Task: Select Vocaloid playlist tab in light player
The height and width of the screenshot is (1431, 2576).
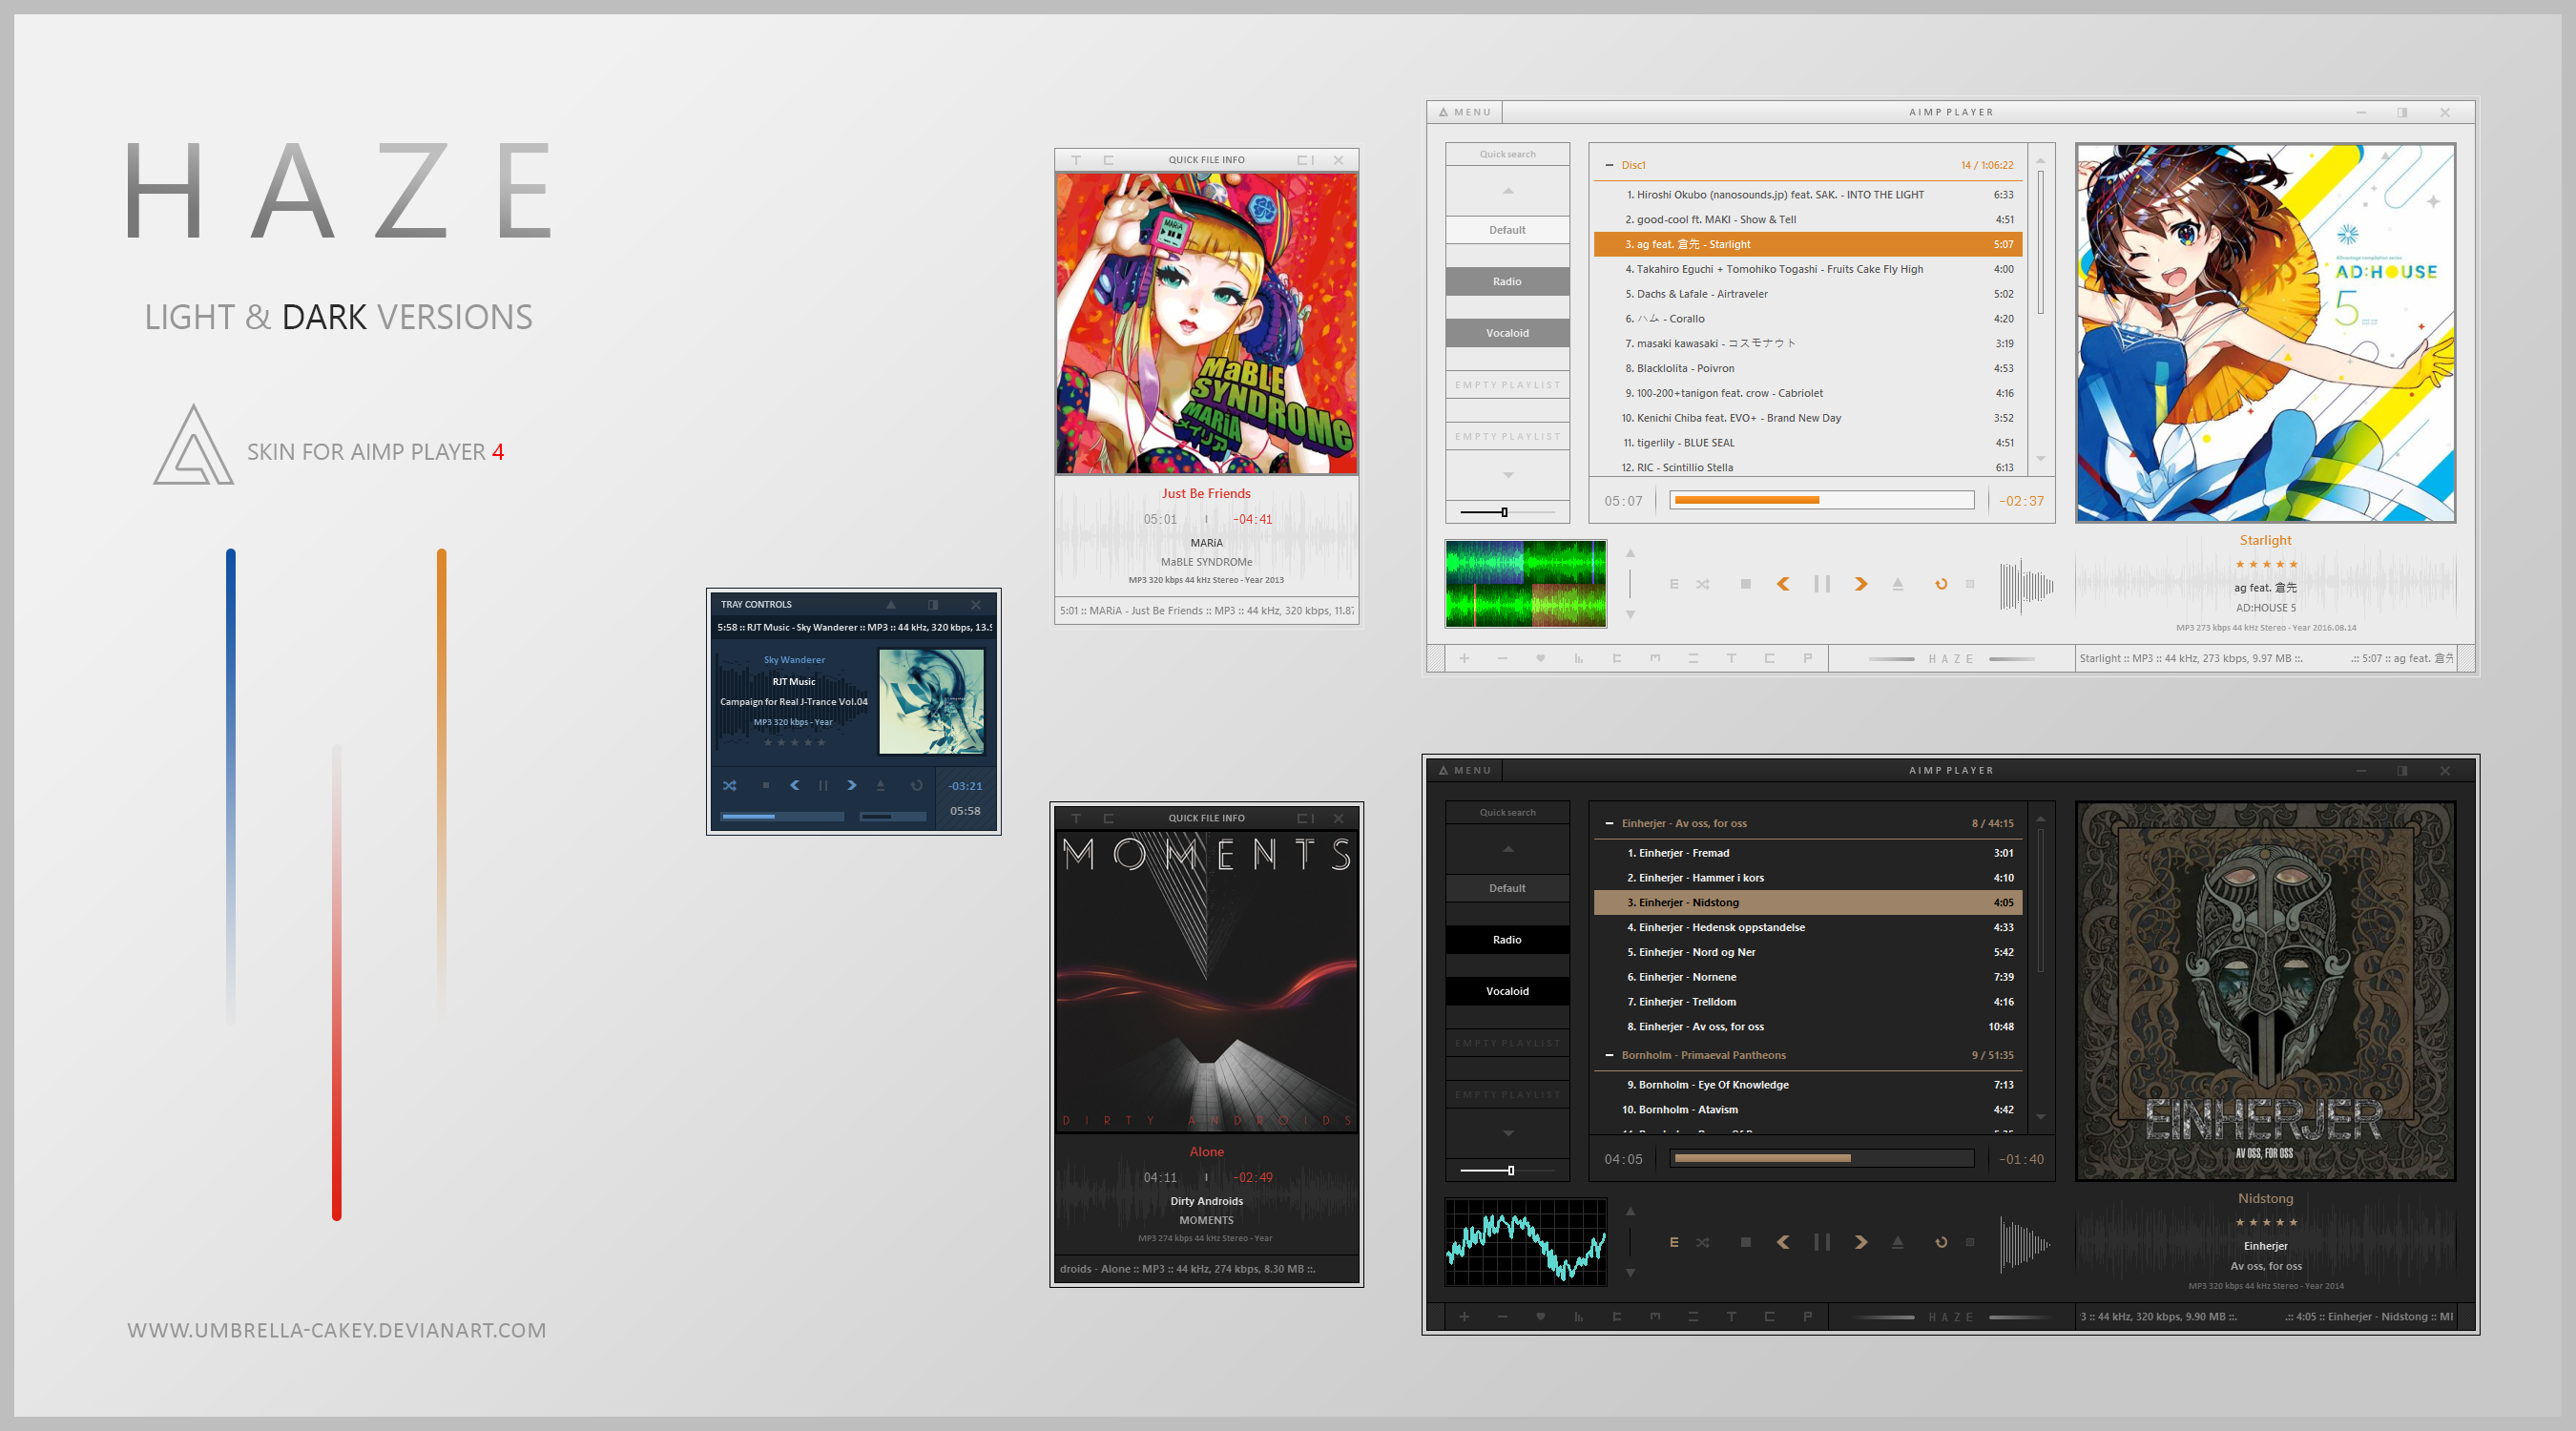Action: click(x=1507, y=333)
